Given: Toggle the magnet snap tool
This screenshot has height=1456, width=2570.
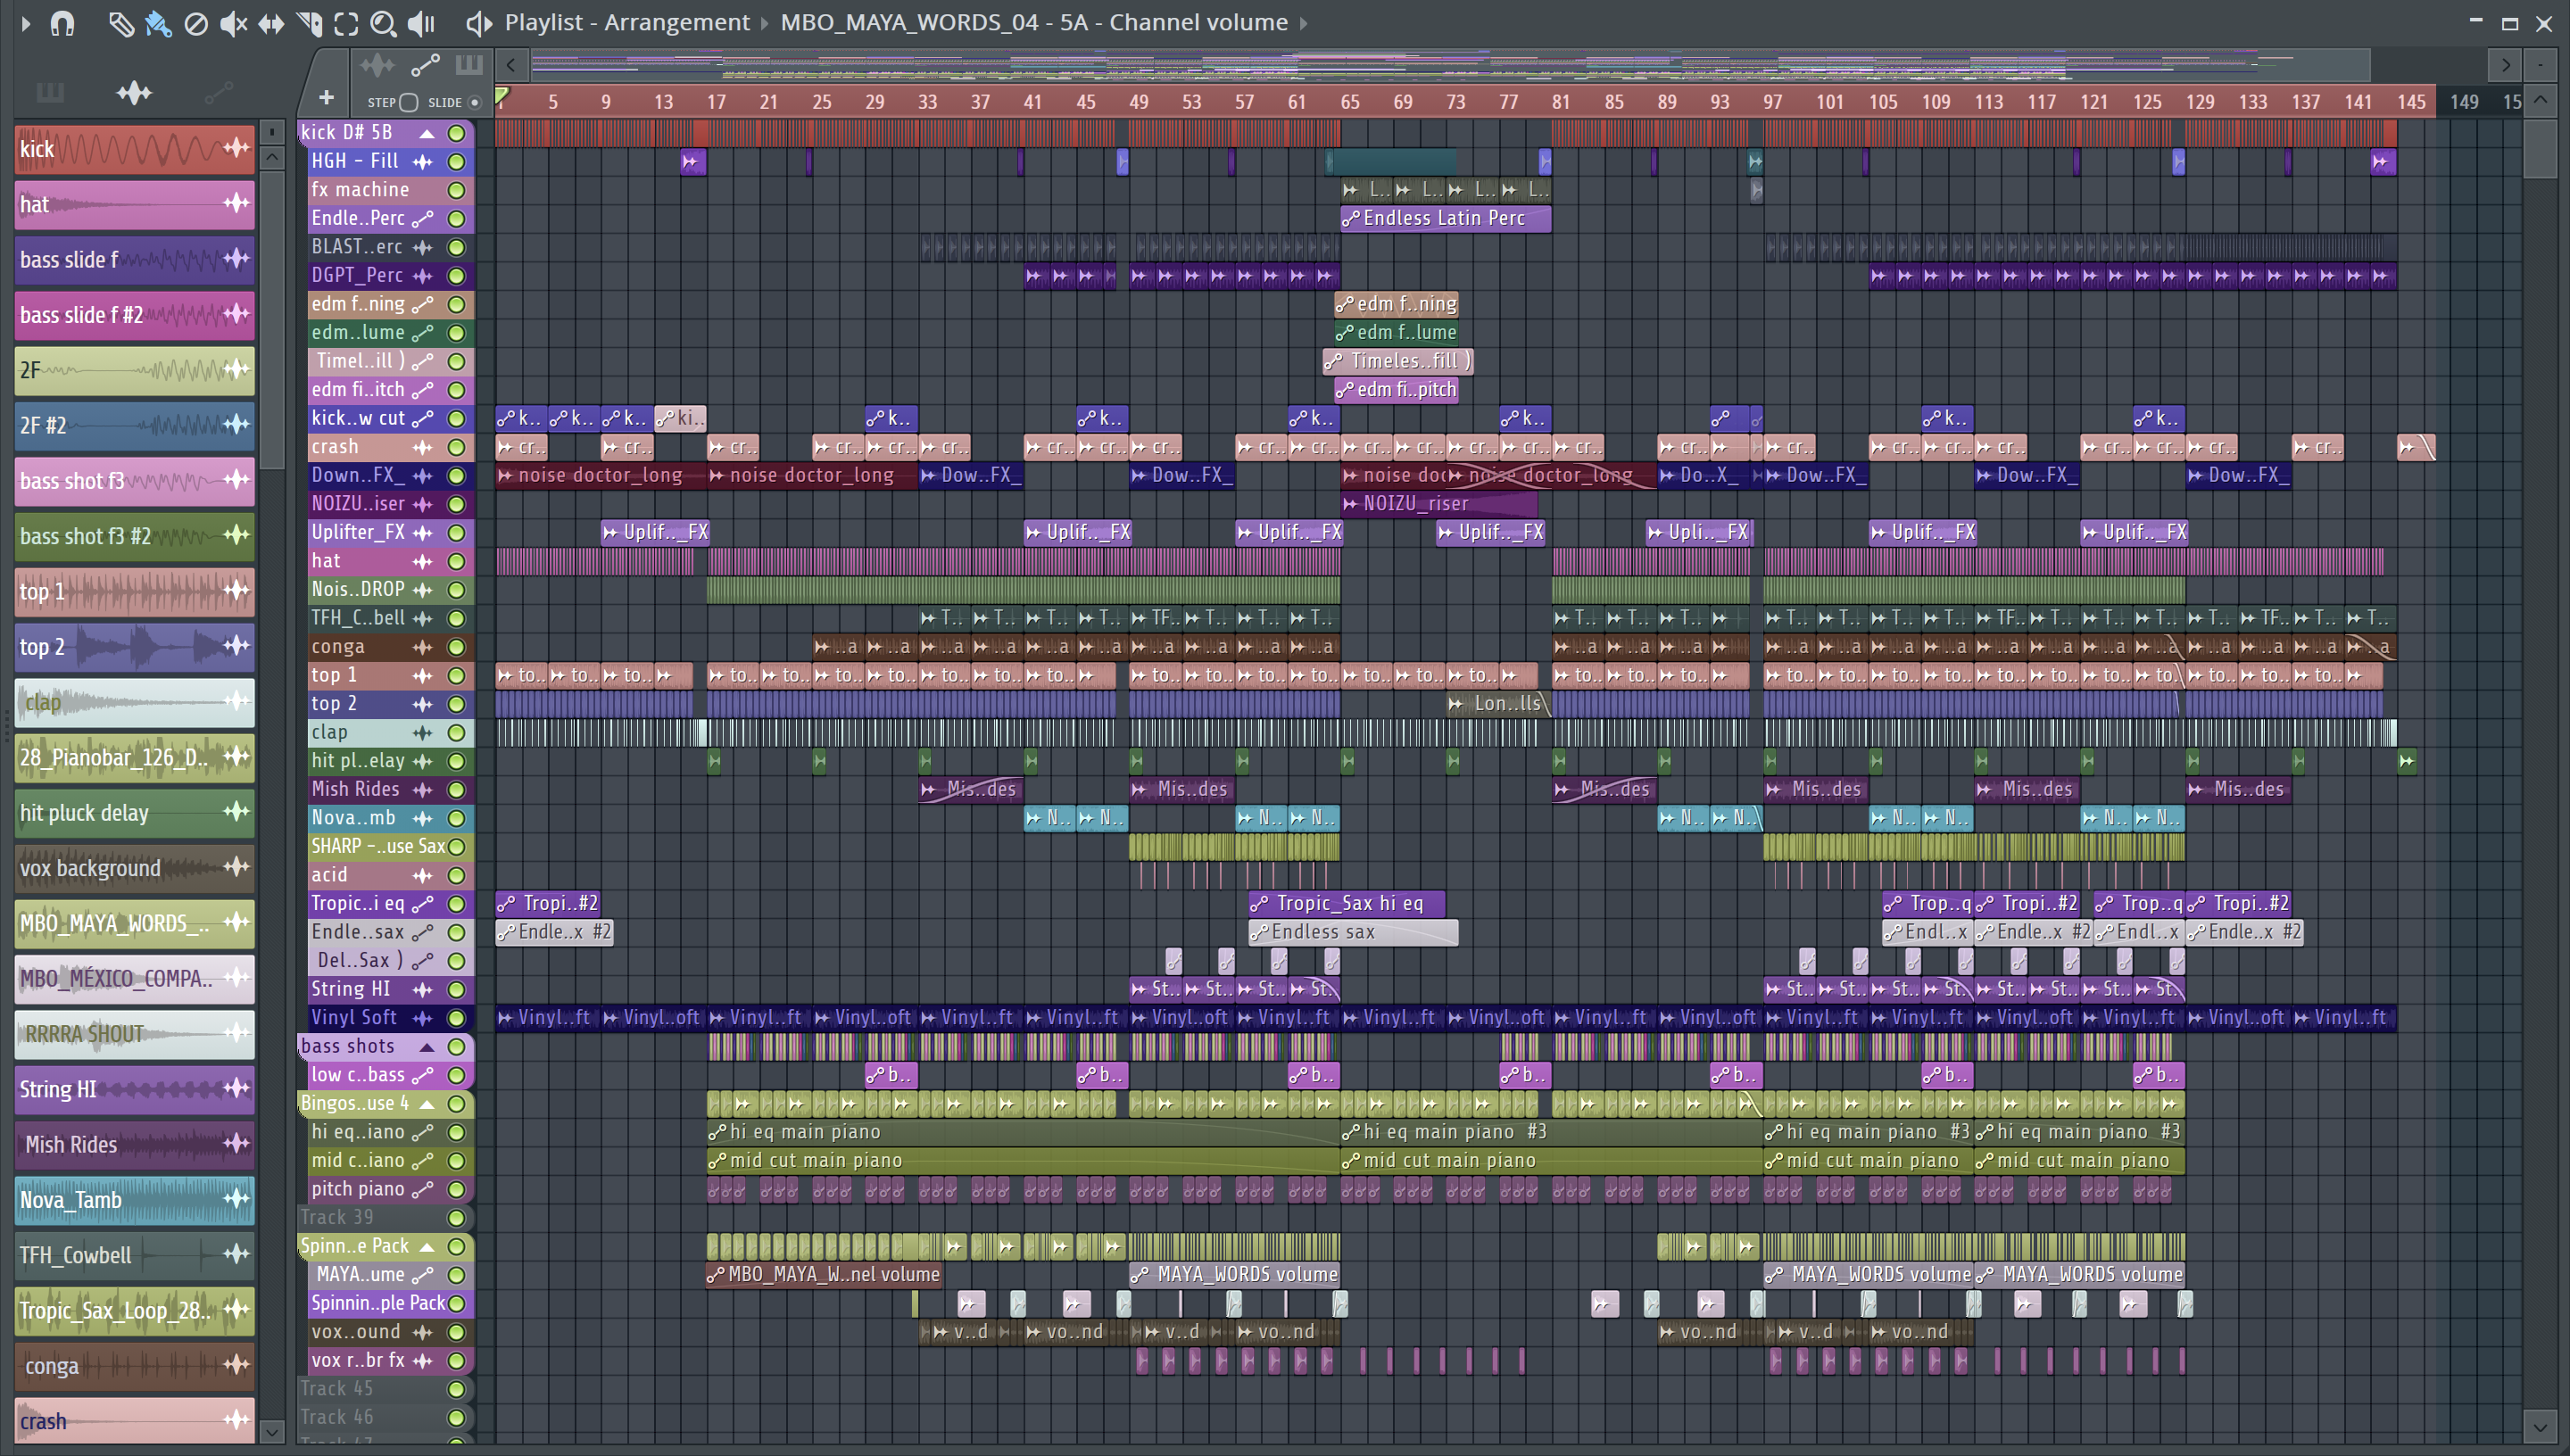Looking at the screenshot, I should (62, 23).
